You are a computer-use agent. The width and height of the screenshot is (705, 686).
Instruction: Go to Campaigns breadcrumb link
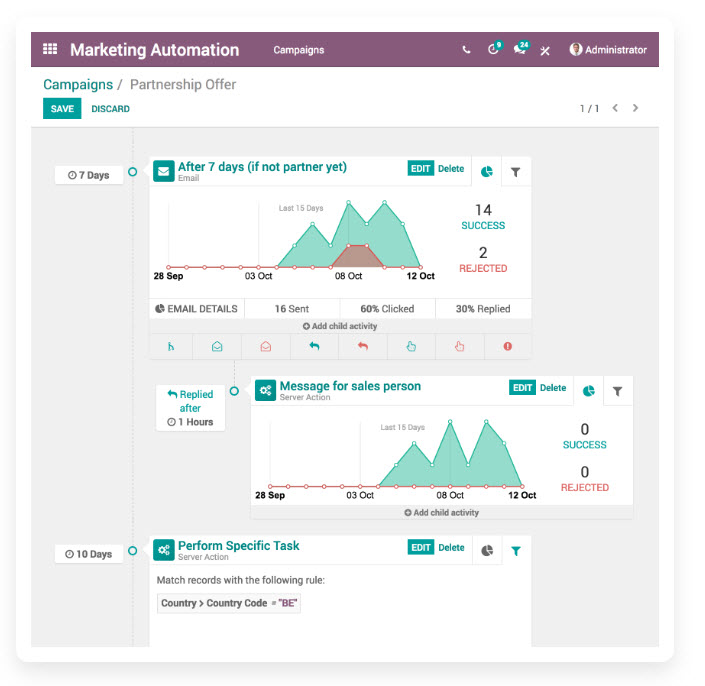coord(77,85)
